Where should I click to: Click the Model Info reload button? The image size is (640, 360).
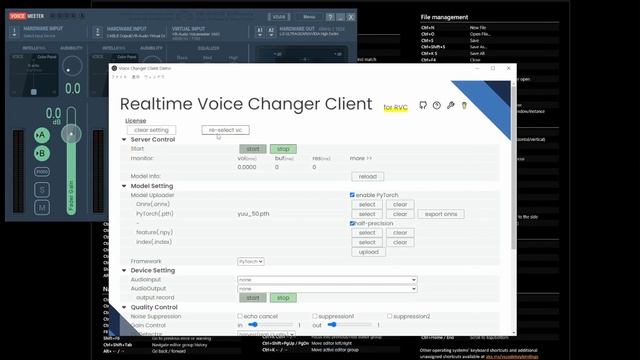[x=368, y=177]
